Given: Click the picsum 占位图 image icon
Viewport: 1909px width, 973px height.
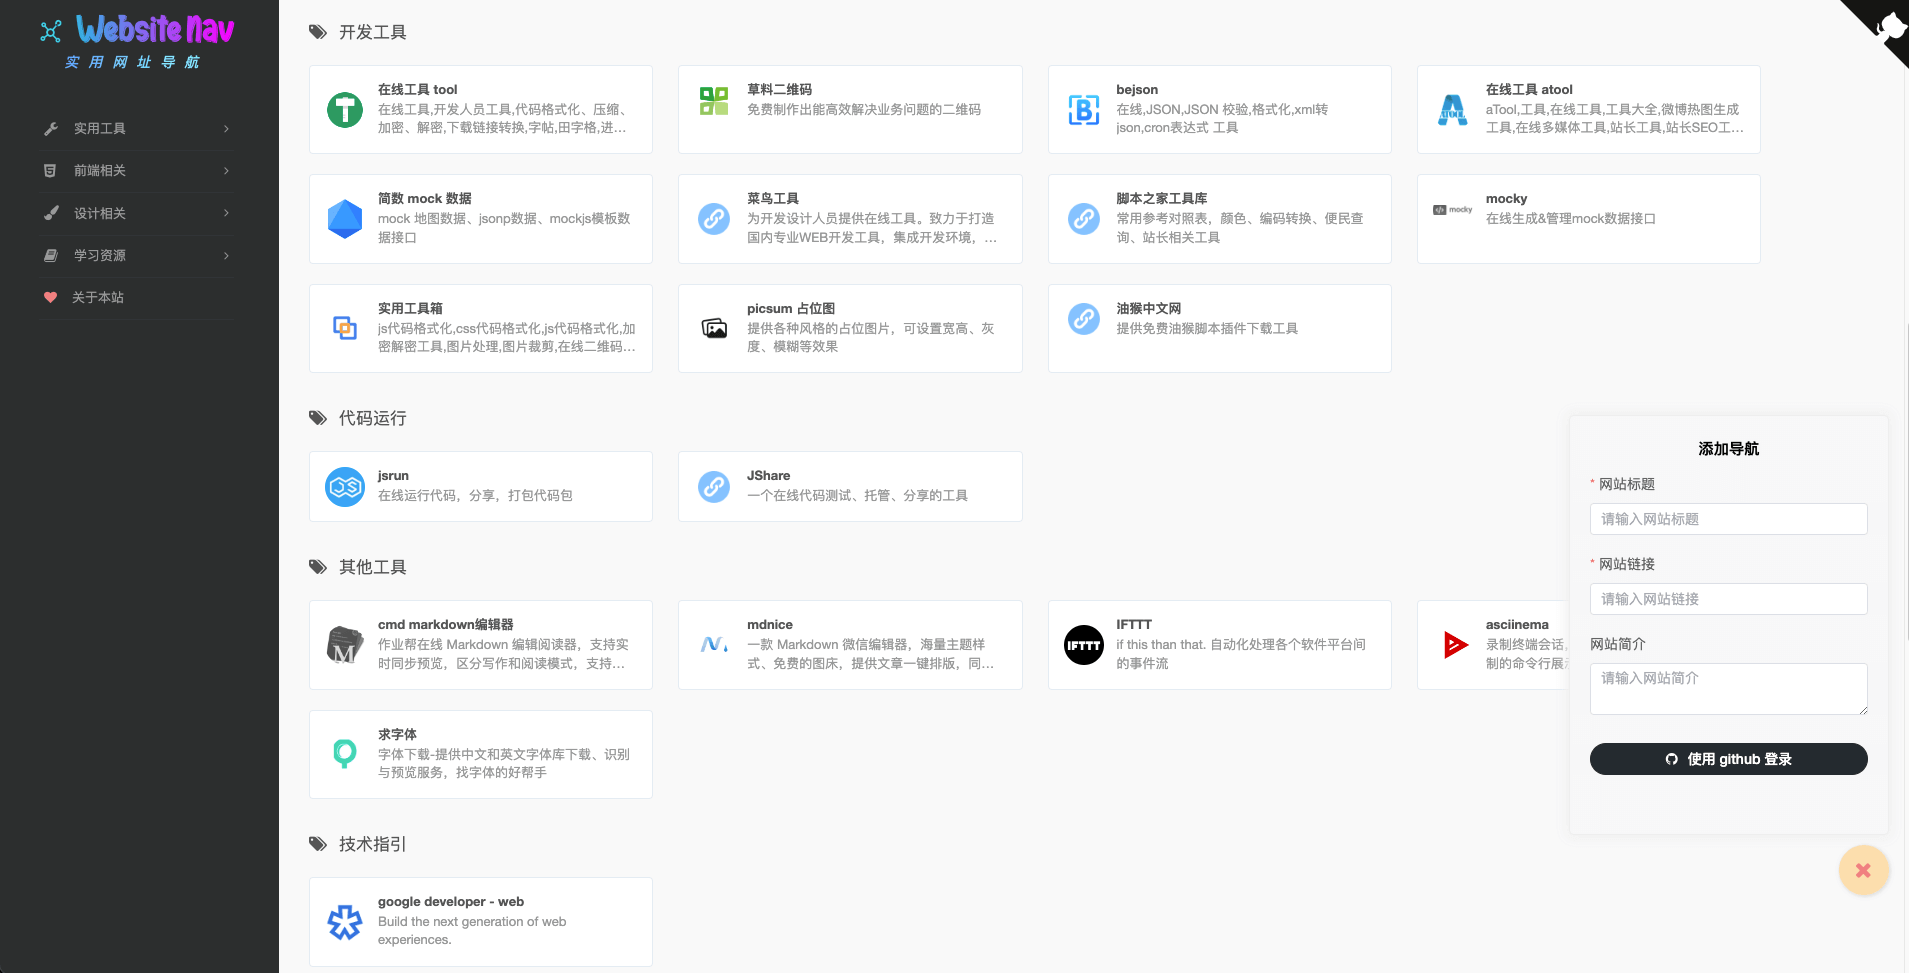Looking at the screenshot, I should click(x=714, y=328).
